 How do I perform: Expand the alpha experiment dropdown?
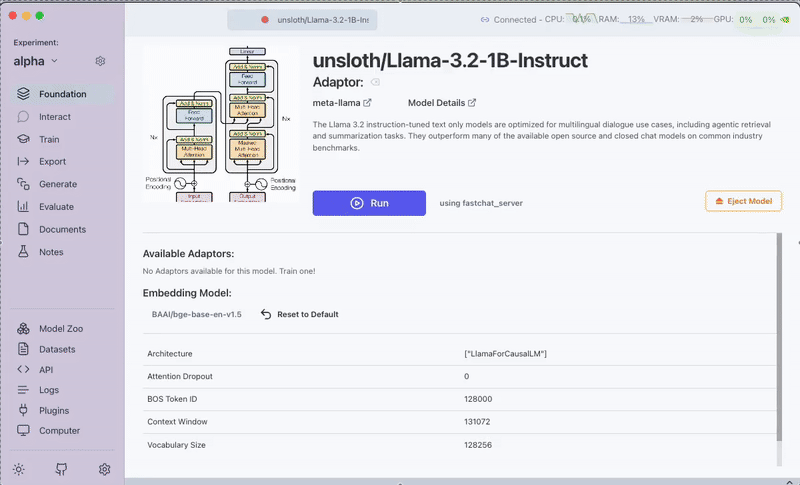pos(36,61)
